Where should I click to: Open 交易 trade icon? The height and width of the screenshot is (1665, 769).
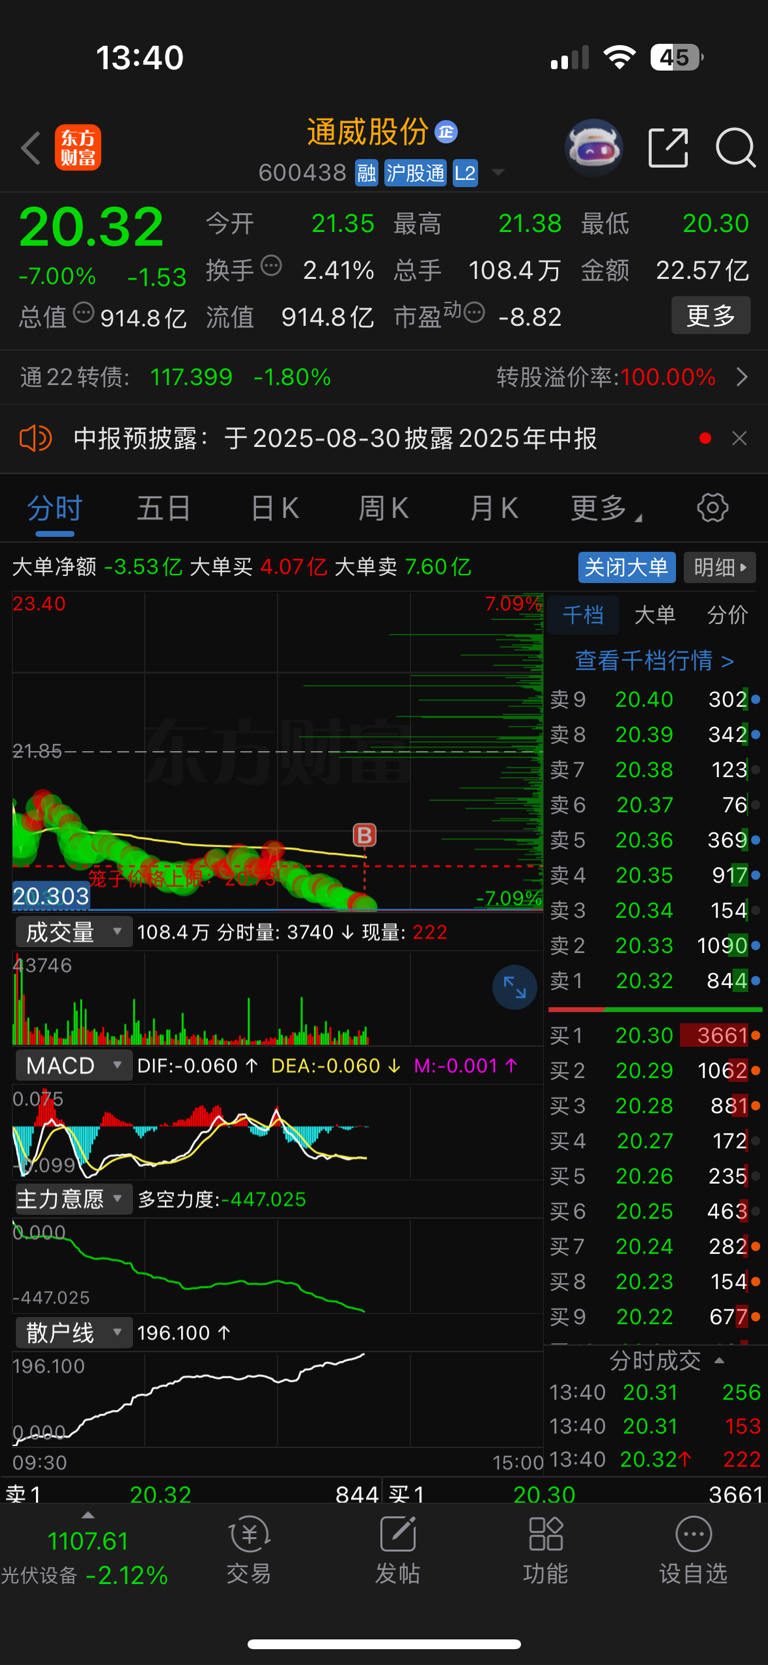(249, 1550)
